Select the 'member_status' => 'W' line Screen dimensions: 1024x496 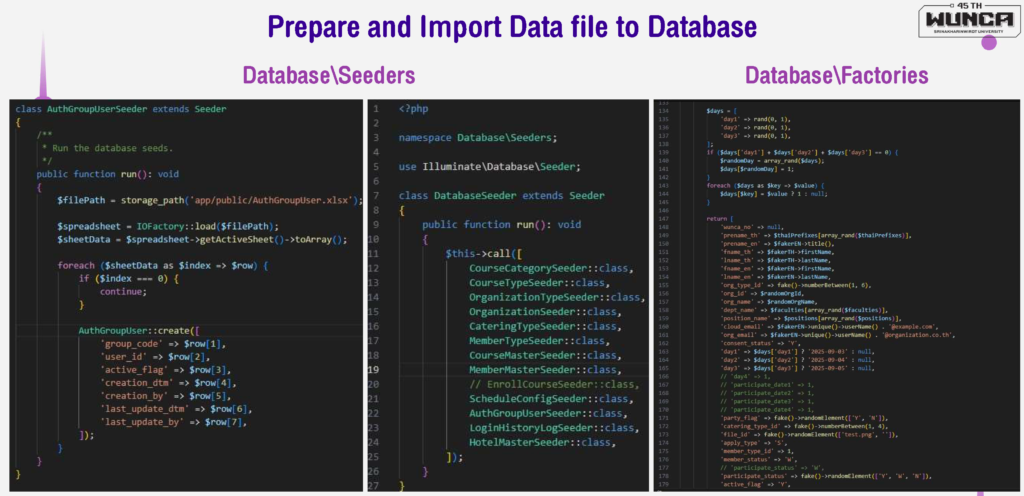point(760,459)
